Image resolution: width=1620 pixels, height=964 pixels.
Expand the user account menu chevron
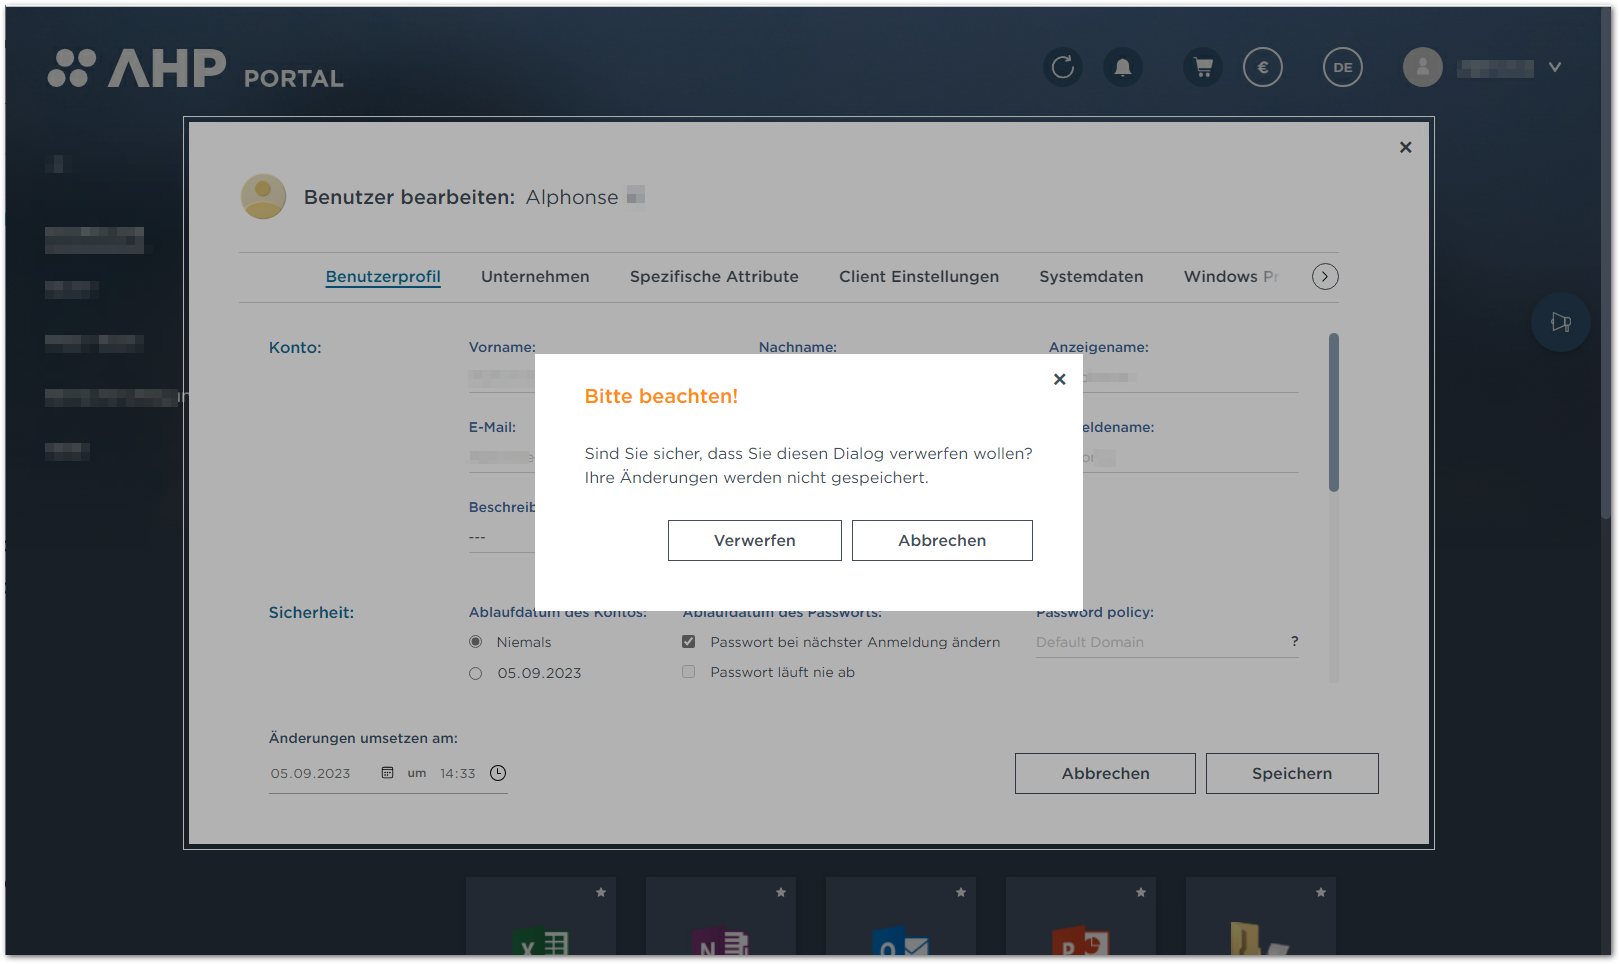(x=1555, y=67)
